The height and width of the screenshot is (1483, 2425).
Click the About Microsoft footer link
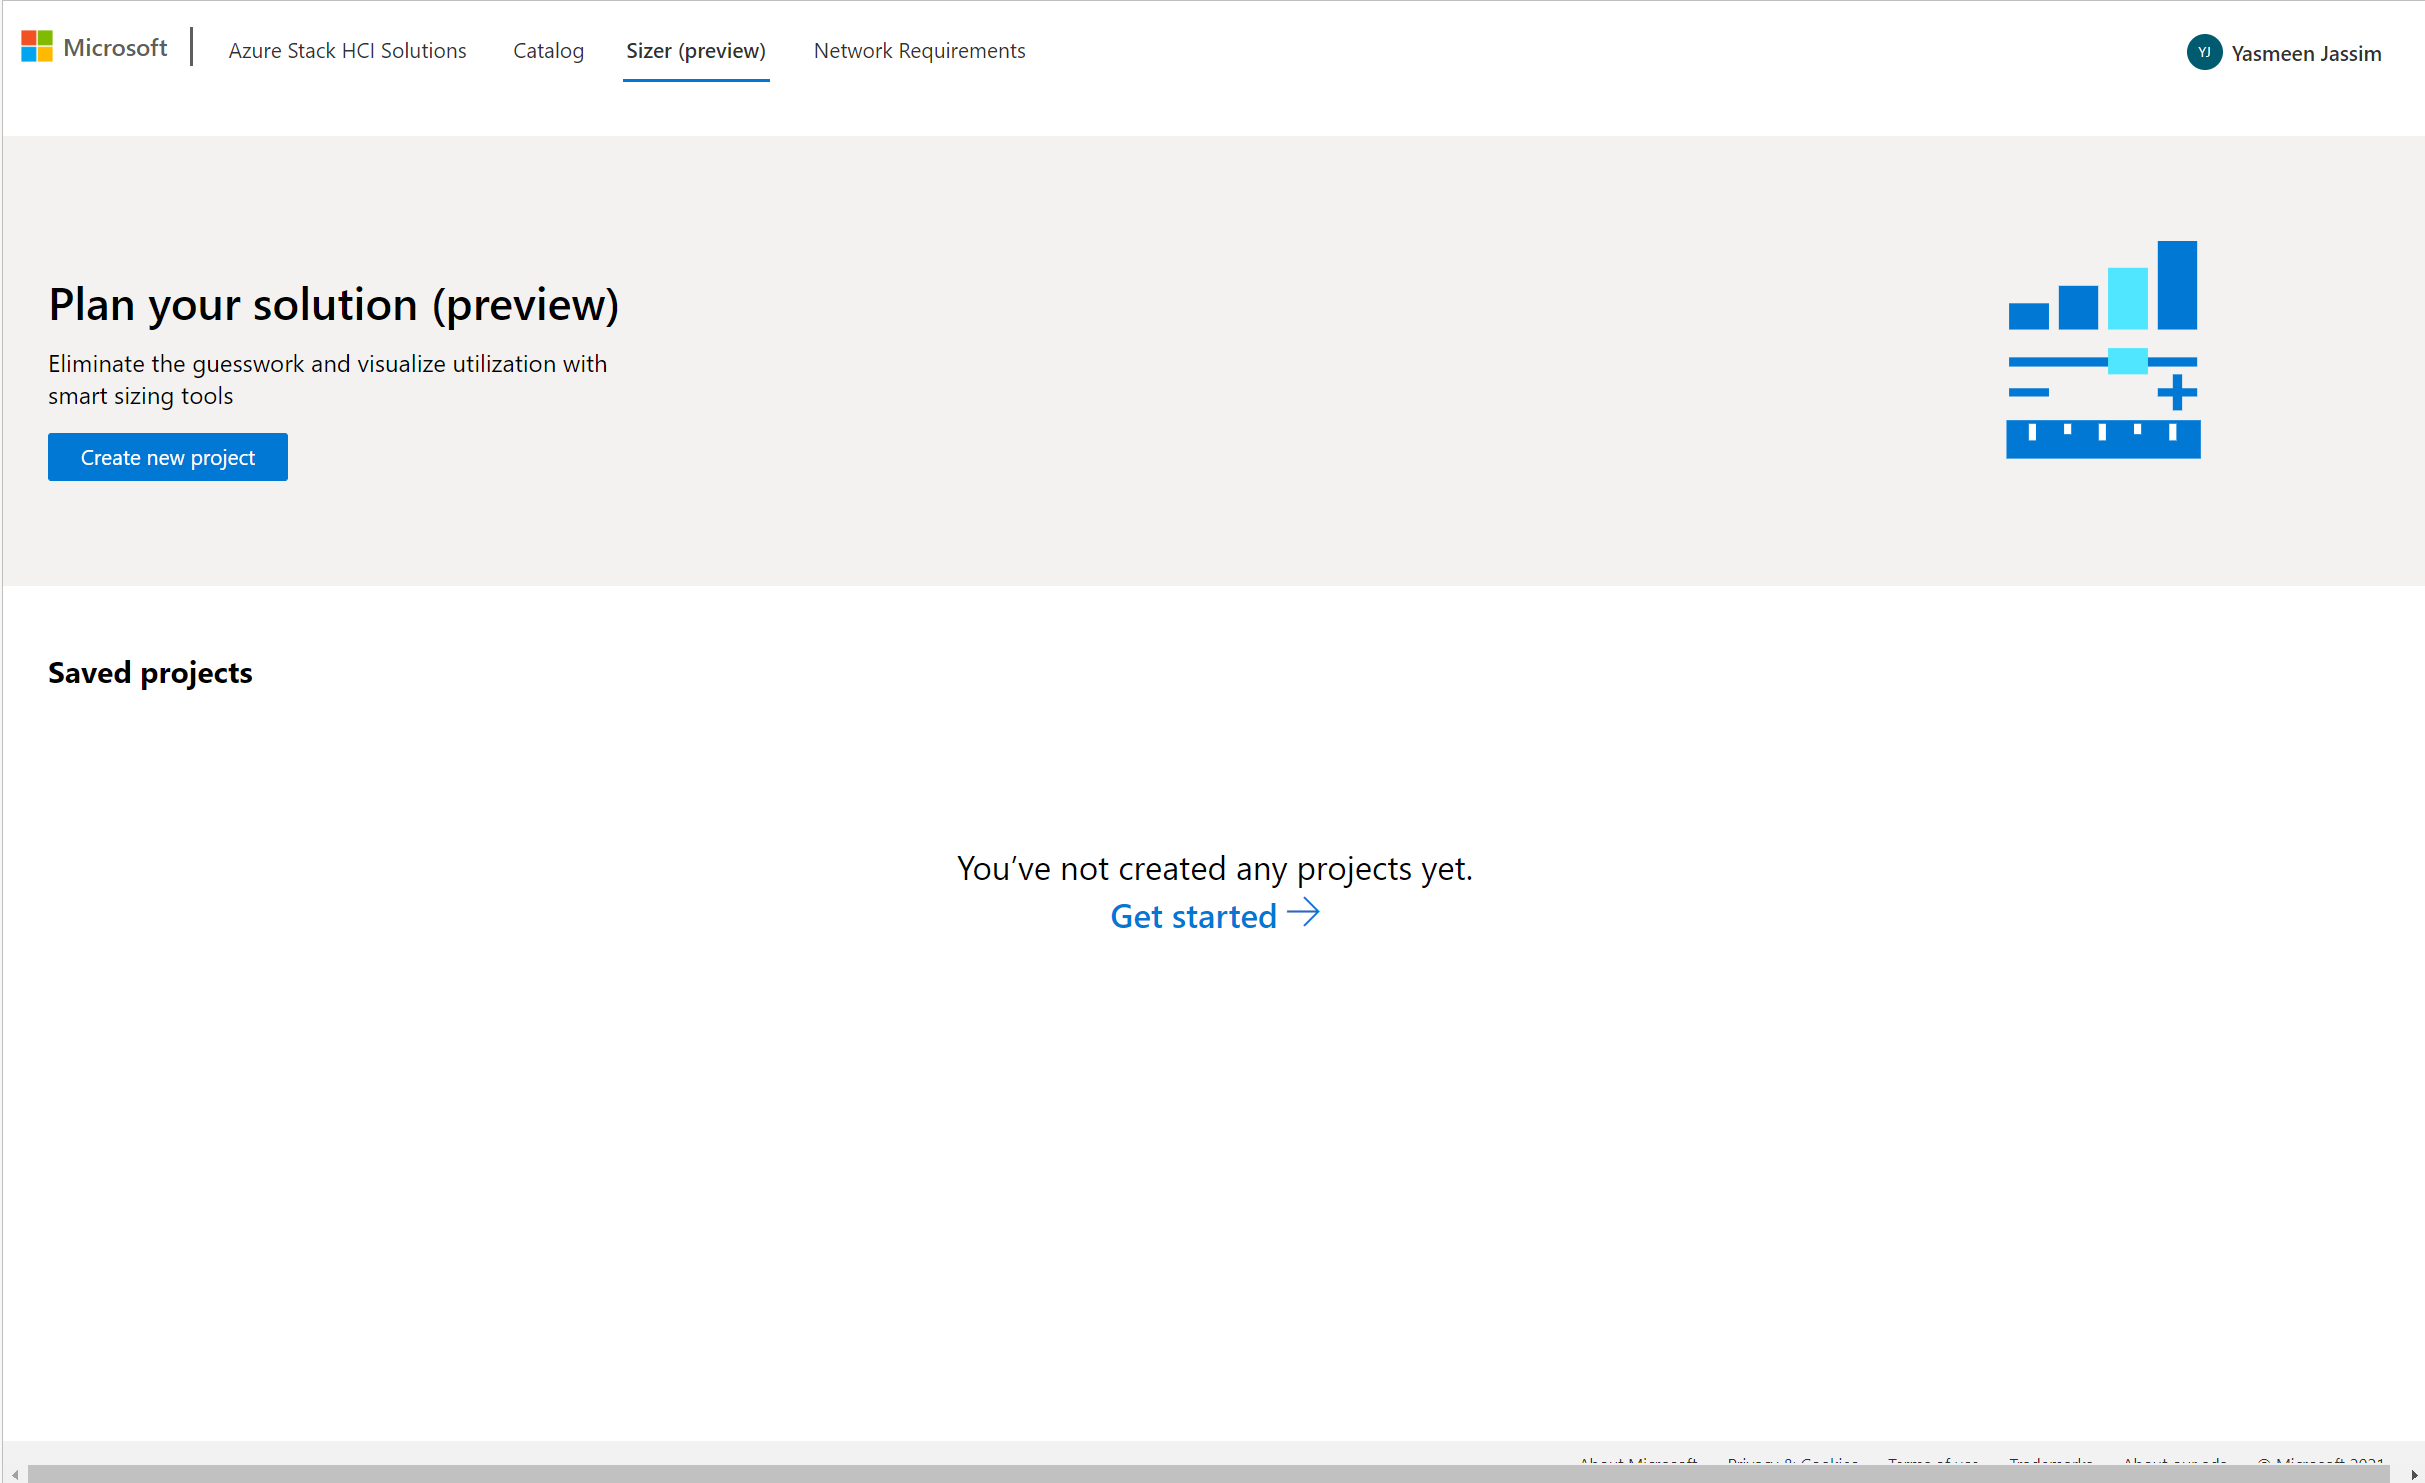[x=1638, y=1461]
